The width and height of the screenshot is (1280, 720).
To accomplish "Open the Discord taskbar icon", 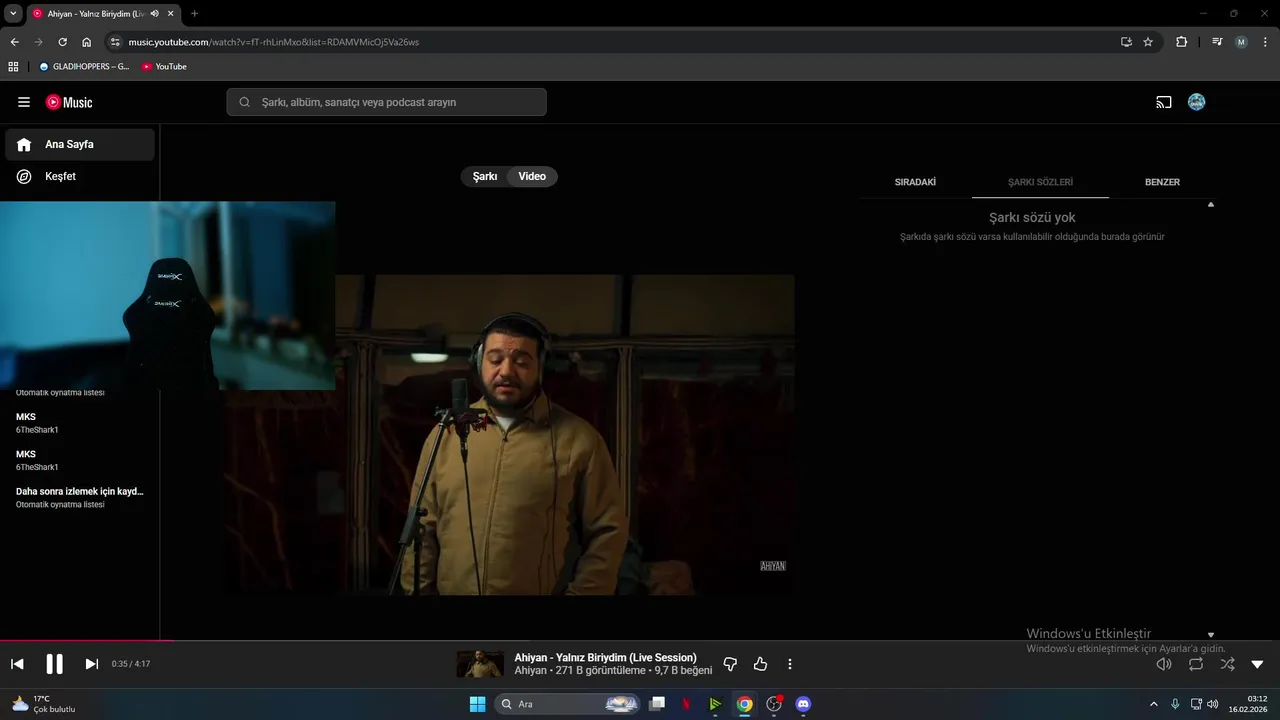I will [x=802, y=704].
